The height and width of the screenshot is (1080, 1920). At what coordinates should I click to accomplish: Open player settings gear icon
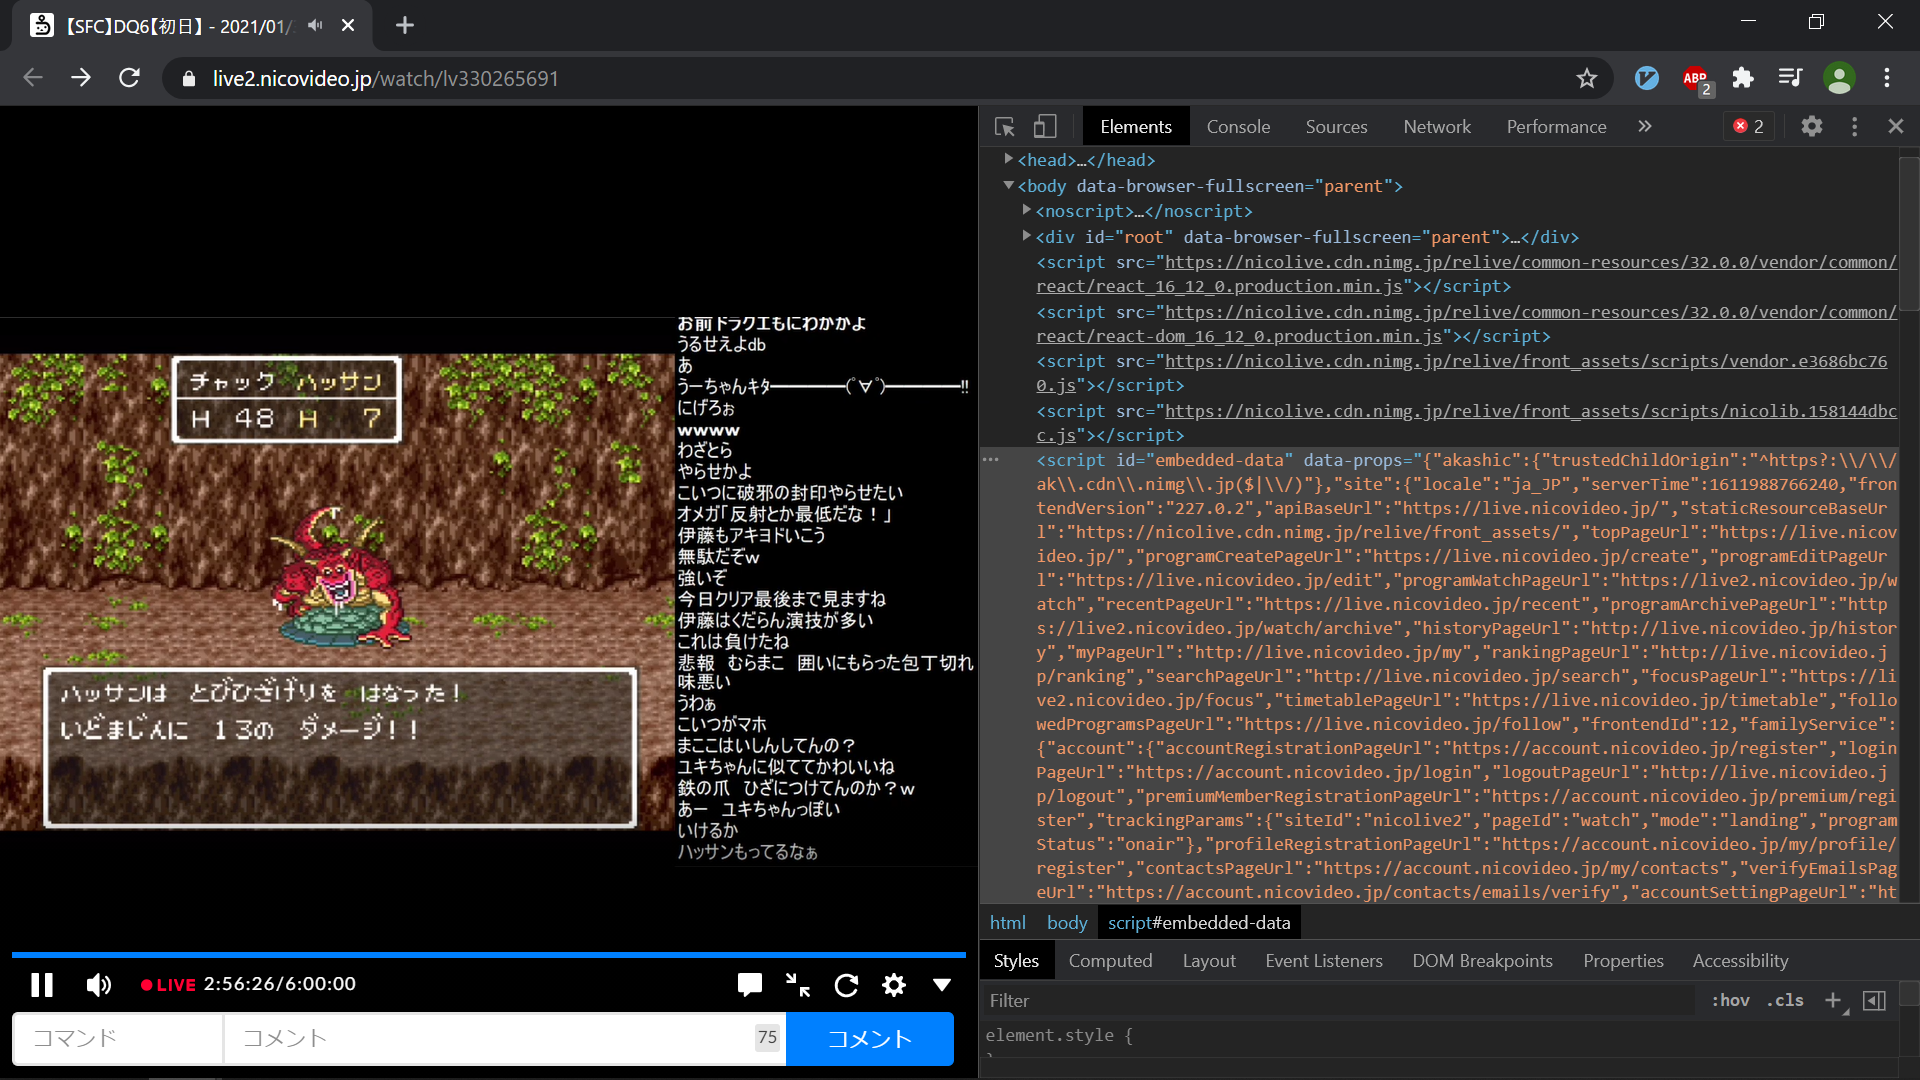[894, 985]
